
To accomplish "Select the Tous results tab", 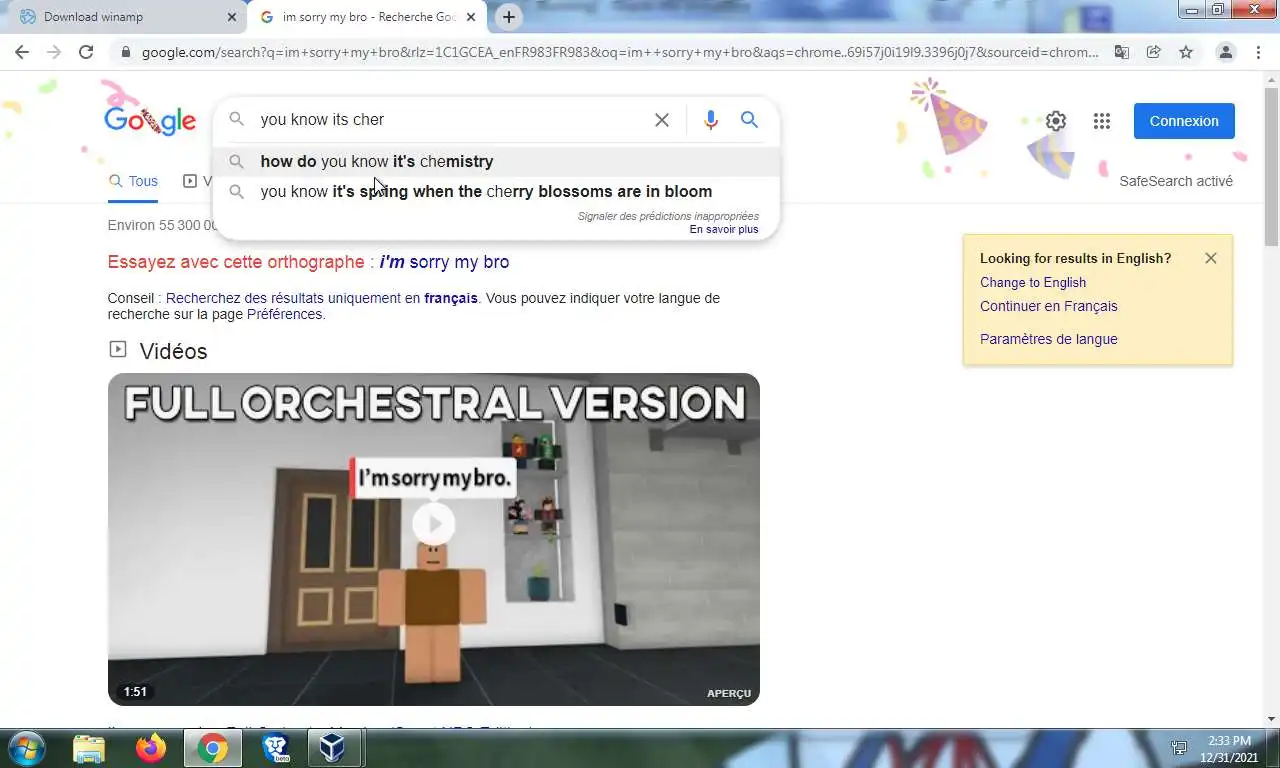I will (133, 181).
